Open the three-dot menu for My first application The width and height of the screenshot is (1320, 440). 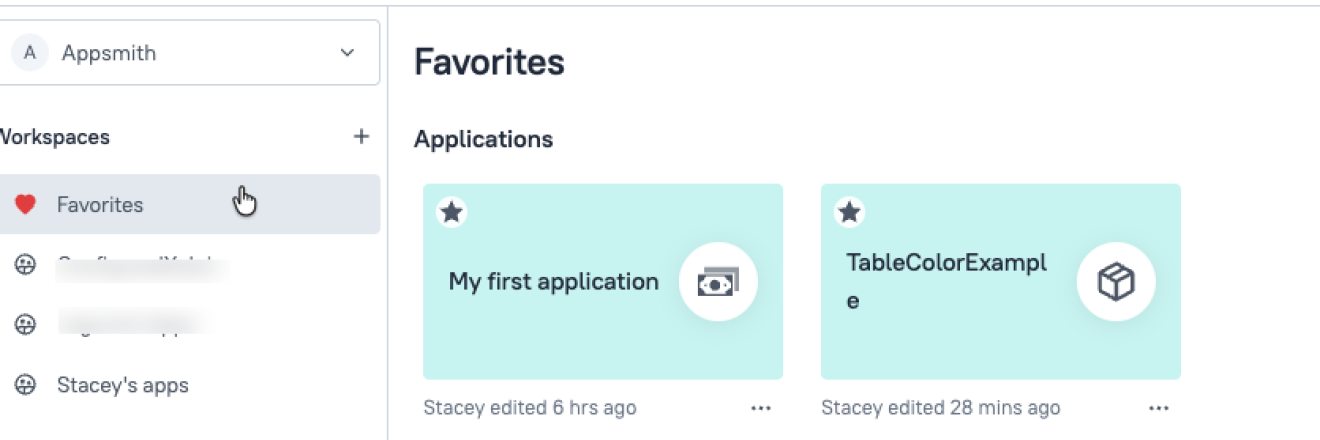761,408
